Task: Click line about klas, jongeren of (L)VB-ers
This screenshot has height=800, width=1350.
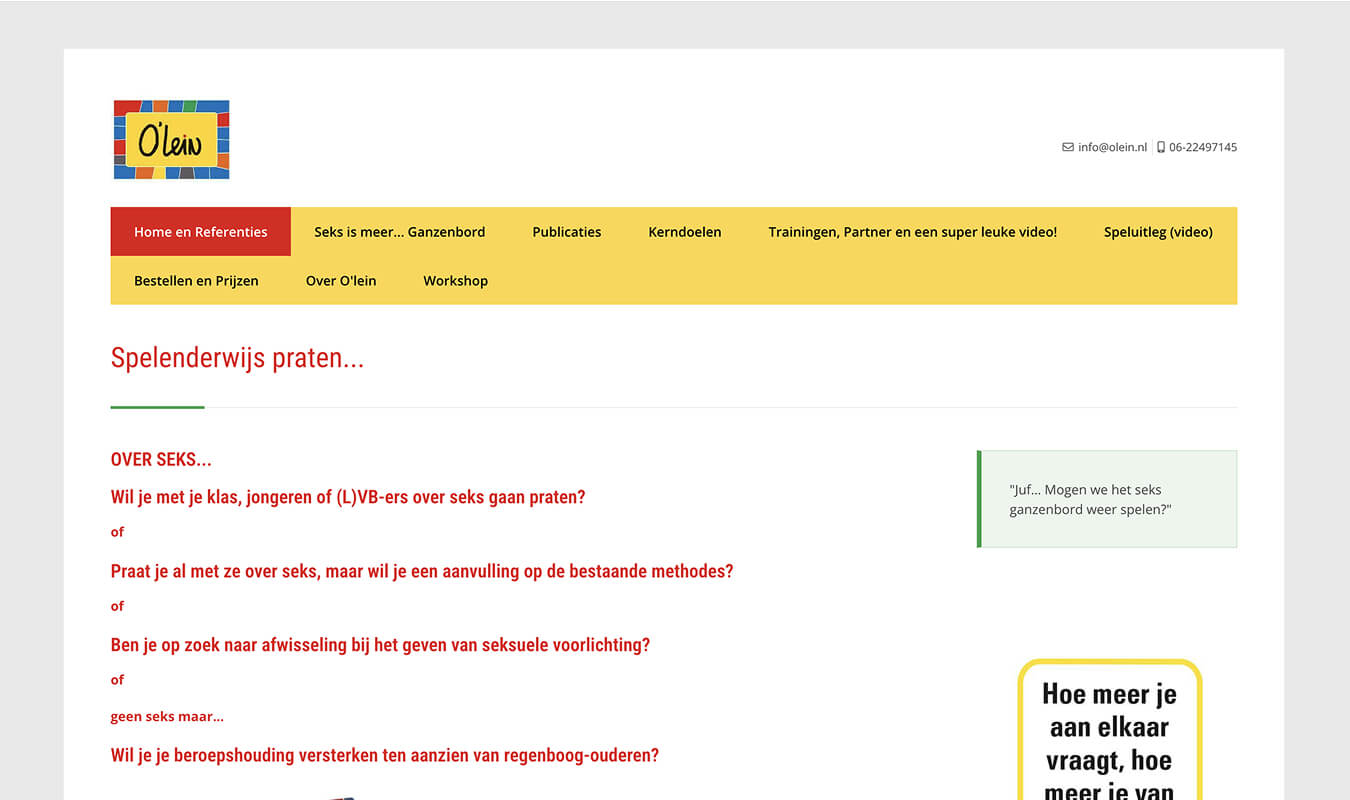Action: point(348,497)
